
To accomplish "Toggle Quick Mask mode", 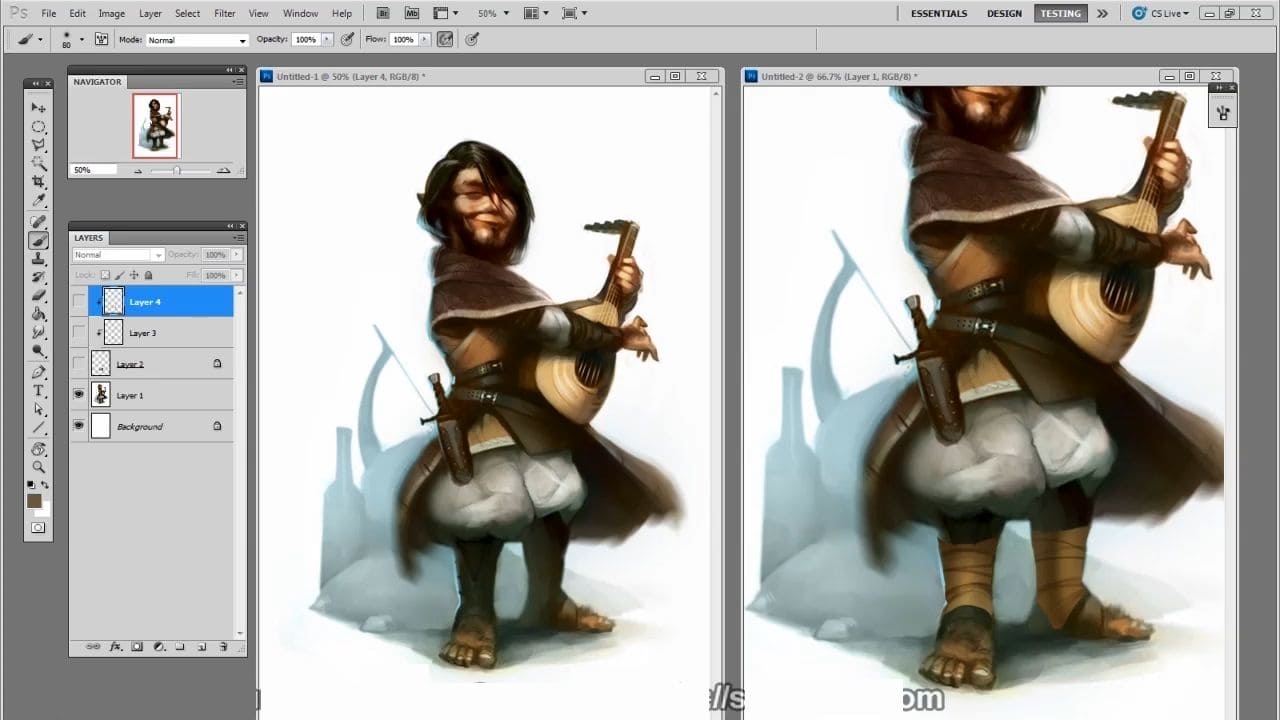I will 39,527.
